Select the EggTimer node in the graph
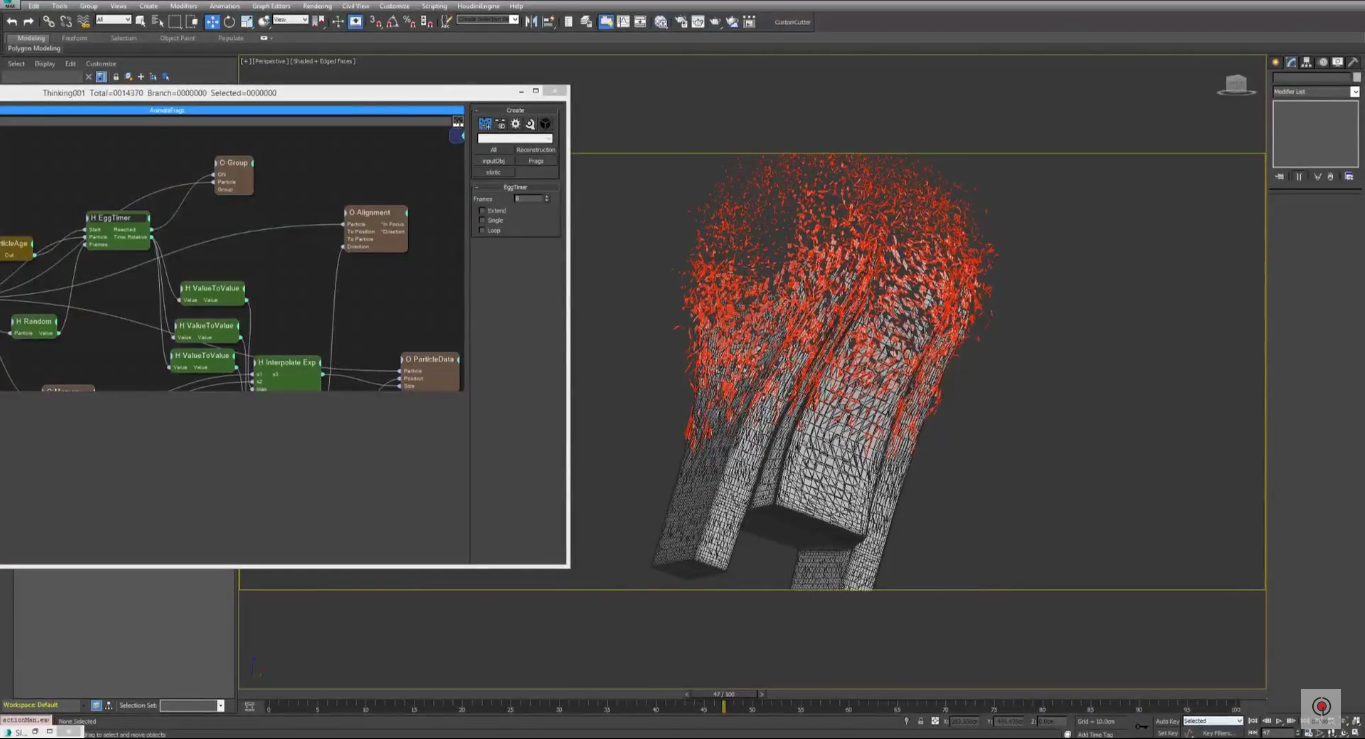The width and height of the screenshot is (1365, 739). [x=118, y=230]
